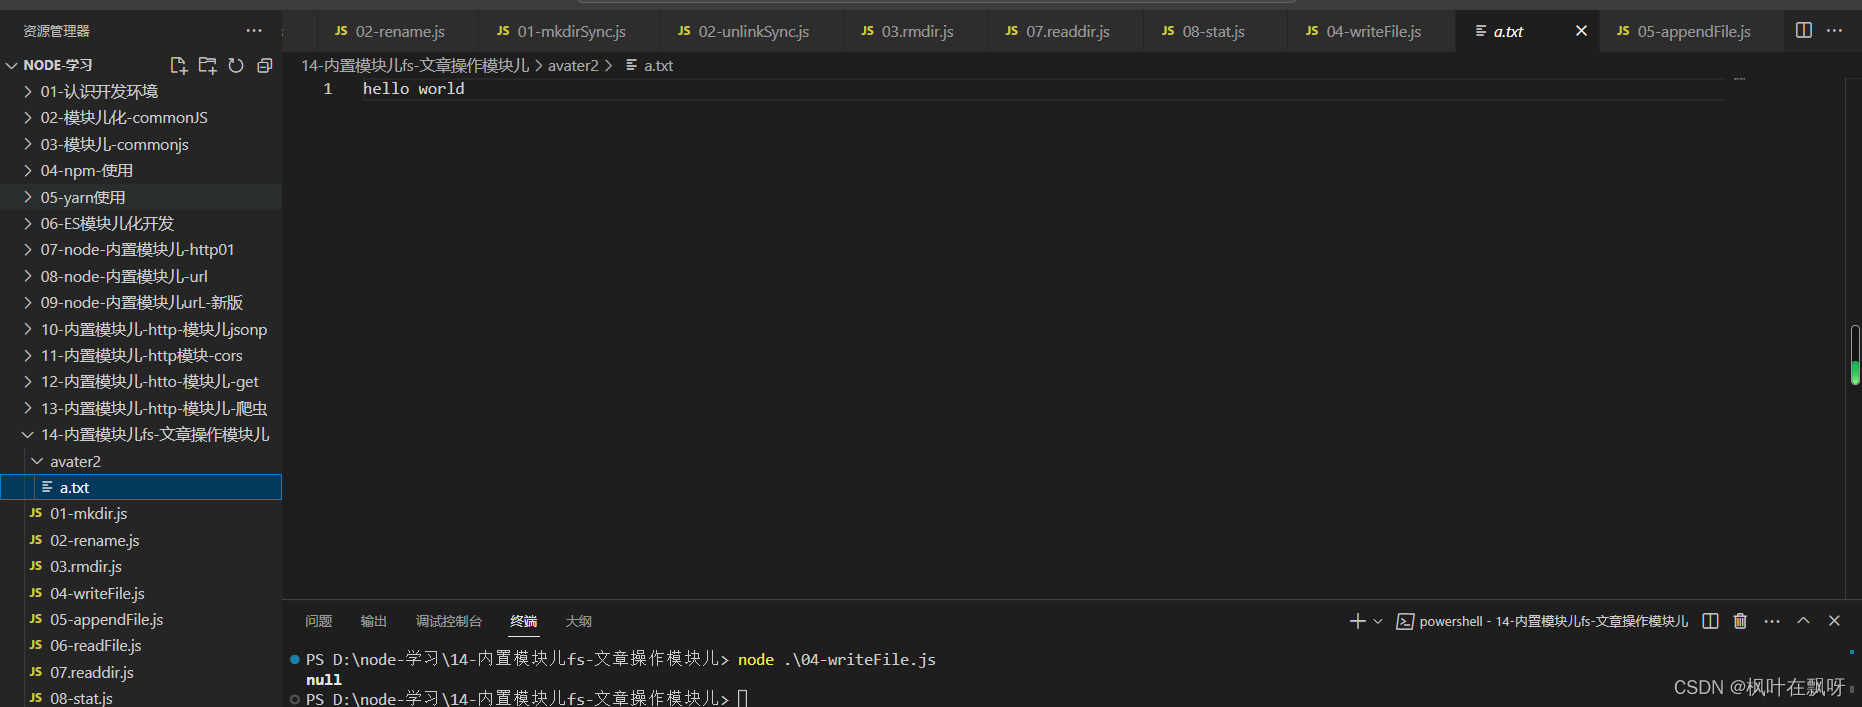Image resolution: width=1862 pixels, height=707 pixels.
Task: Open 07.readdir.js from explorer
Action: 141,672
